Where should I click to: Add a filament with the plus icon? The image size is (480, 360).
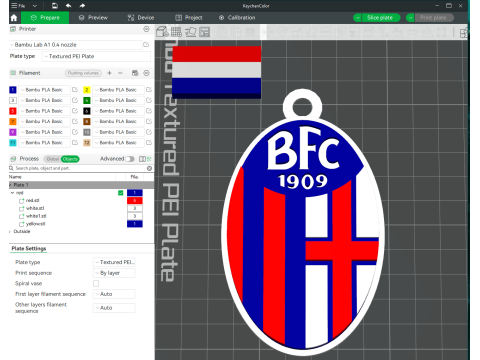tap(109, 73)
